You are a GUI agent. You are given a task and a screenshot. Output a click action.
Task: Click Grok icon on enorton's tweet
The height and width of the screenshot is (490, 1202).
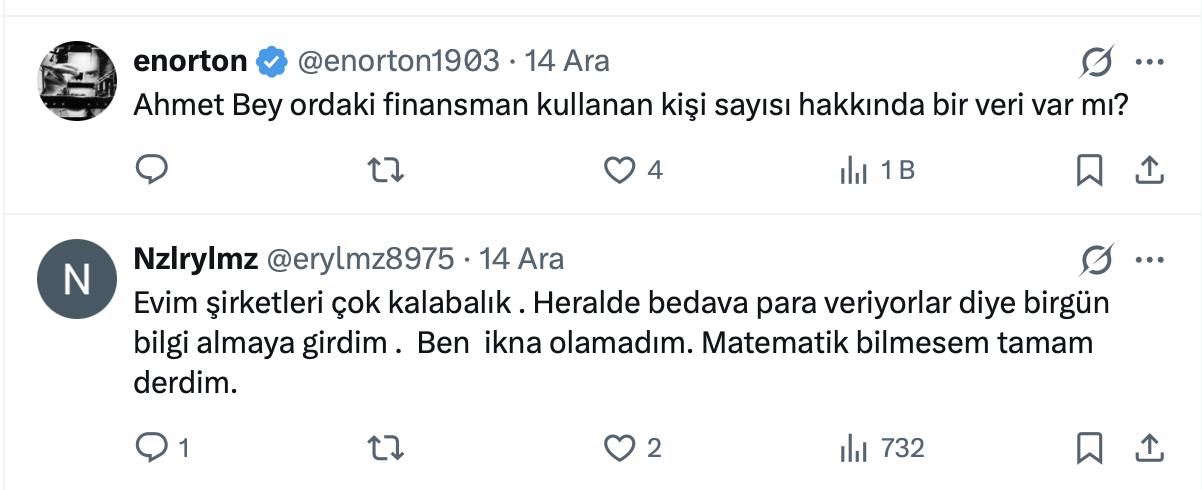tap(1097, 63)
